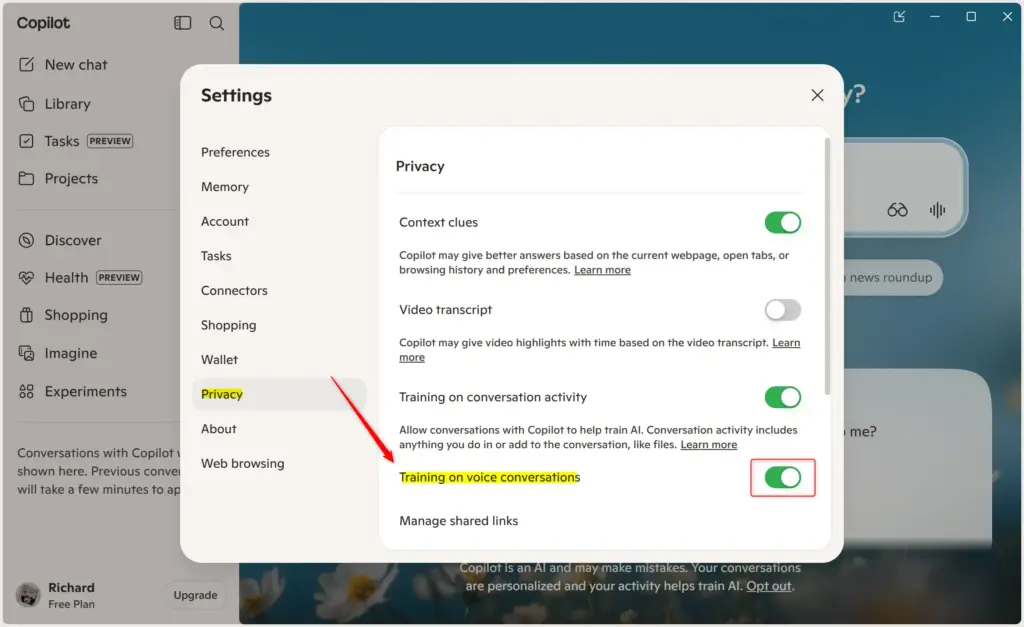Click the glasses icon in chat box
The image size is (1024, 627).
point(897,210)
